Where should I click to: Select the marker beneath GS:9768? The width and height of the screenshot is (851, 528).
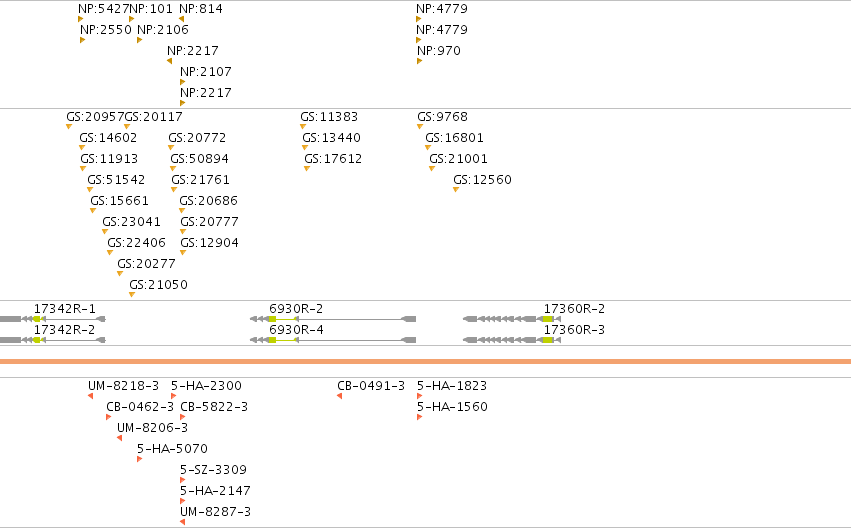pos(420,127)
